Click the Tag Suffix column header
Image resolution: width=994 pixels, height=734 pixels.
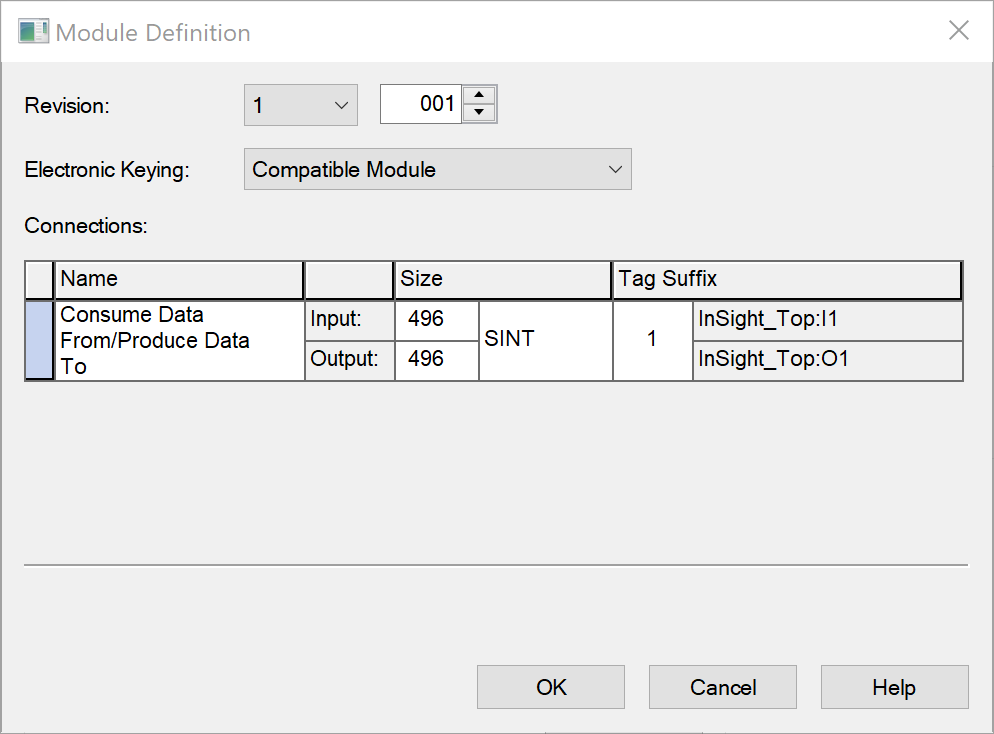[786, 280]
